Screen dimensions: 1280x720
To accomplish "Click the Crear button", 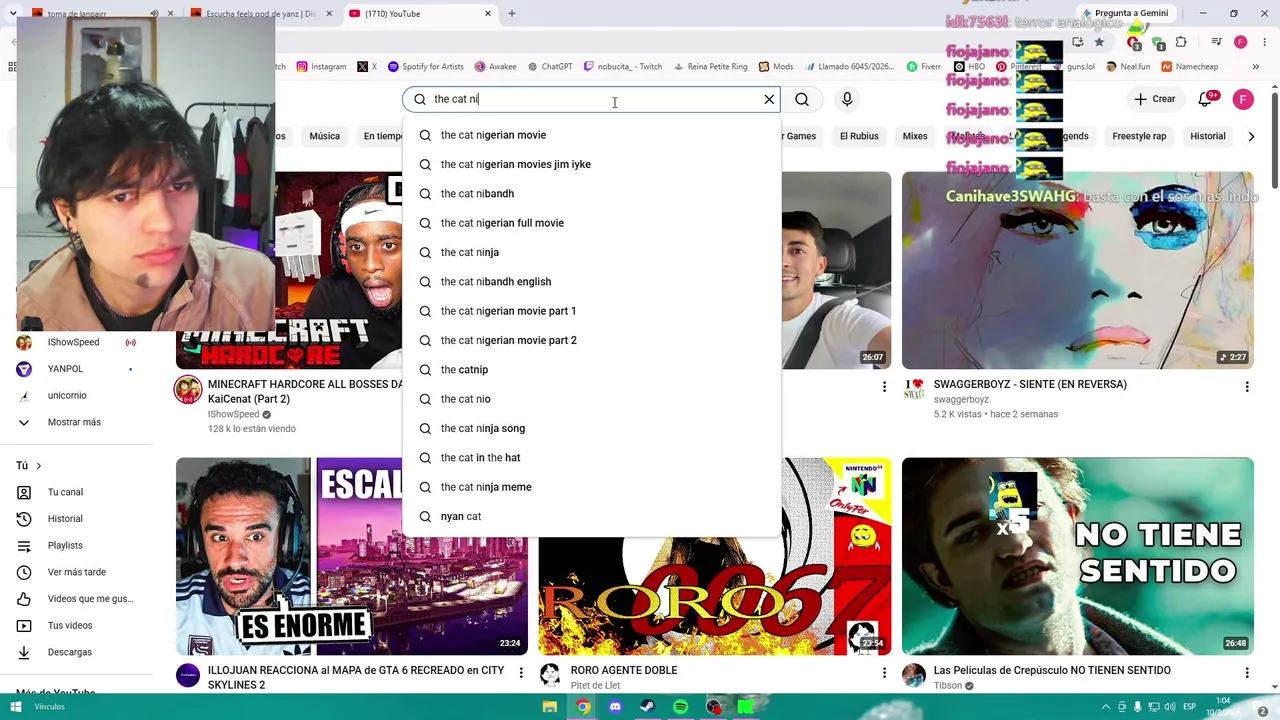I will coord(1154,99).
